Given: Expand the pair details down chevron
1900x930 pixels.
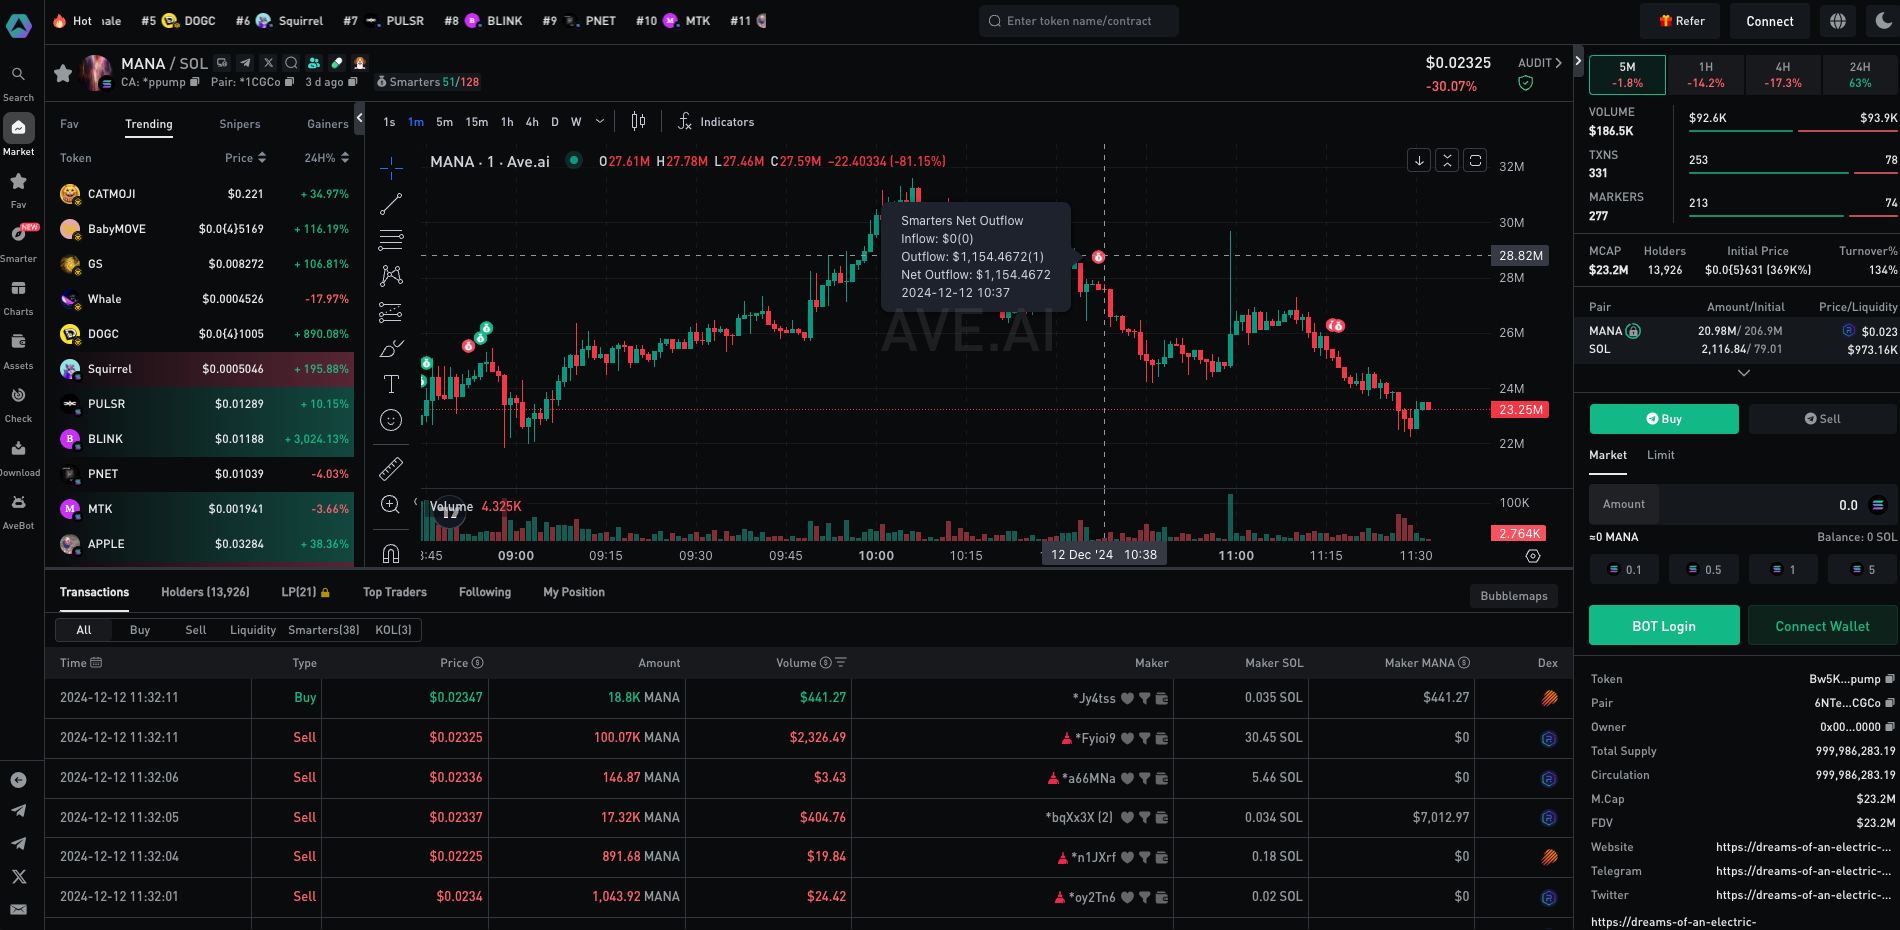Looking at the screenshot, I should point(1744,373).
